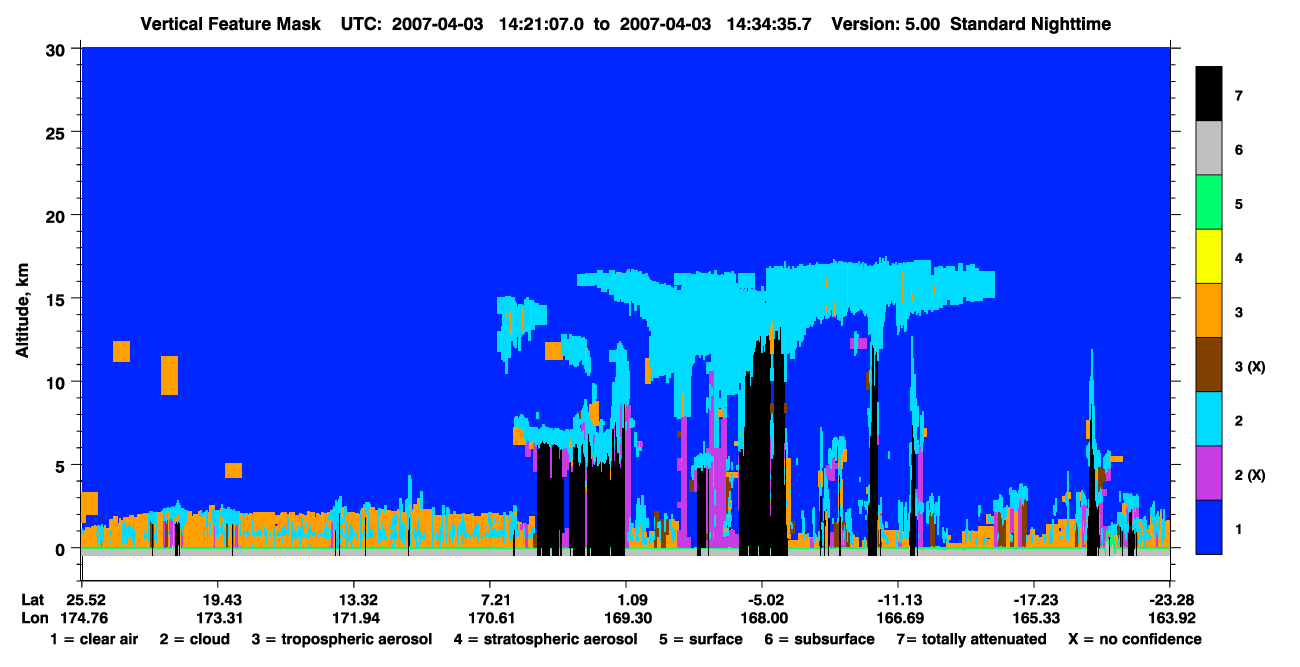
Task: Click the y-axis tick label 15
Action: point(58,299)
